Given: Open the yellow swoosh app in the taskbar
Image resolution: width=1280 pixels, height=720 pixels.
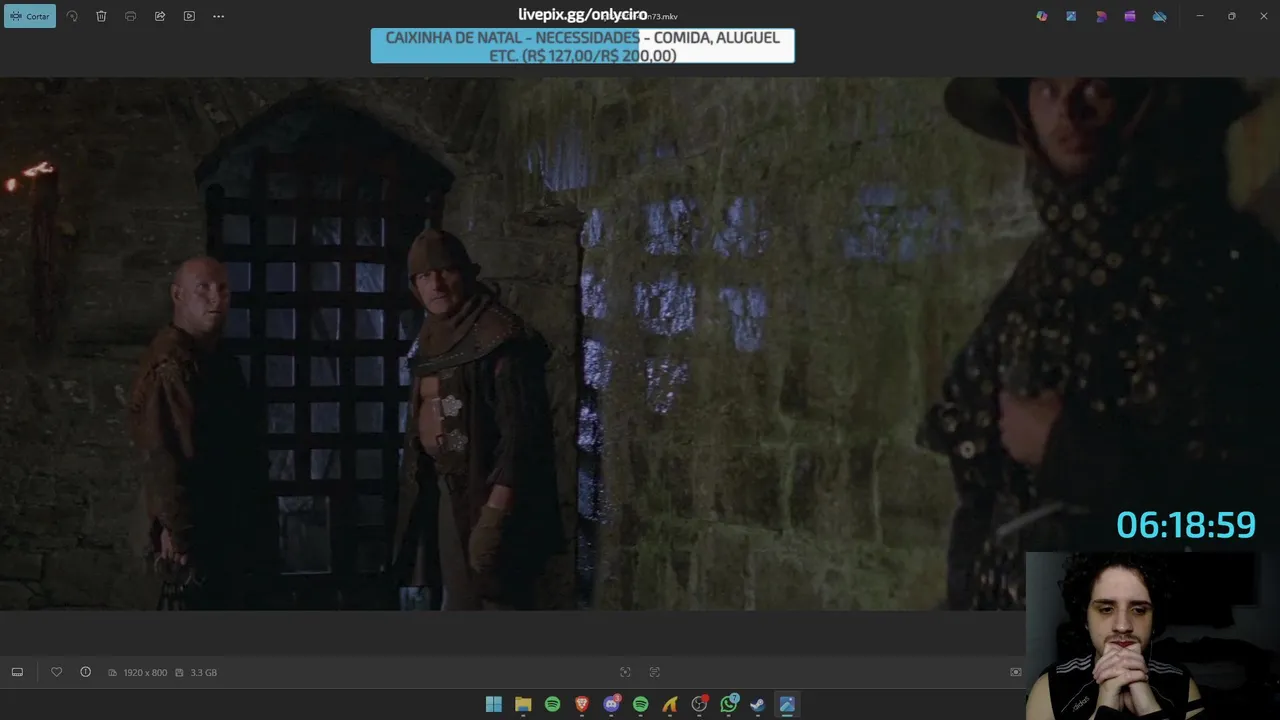Looking at the screenshot, I should click(x=670, y=704).
